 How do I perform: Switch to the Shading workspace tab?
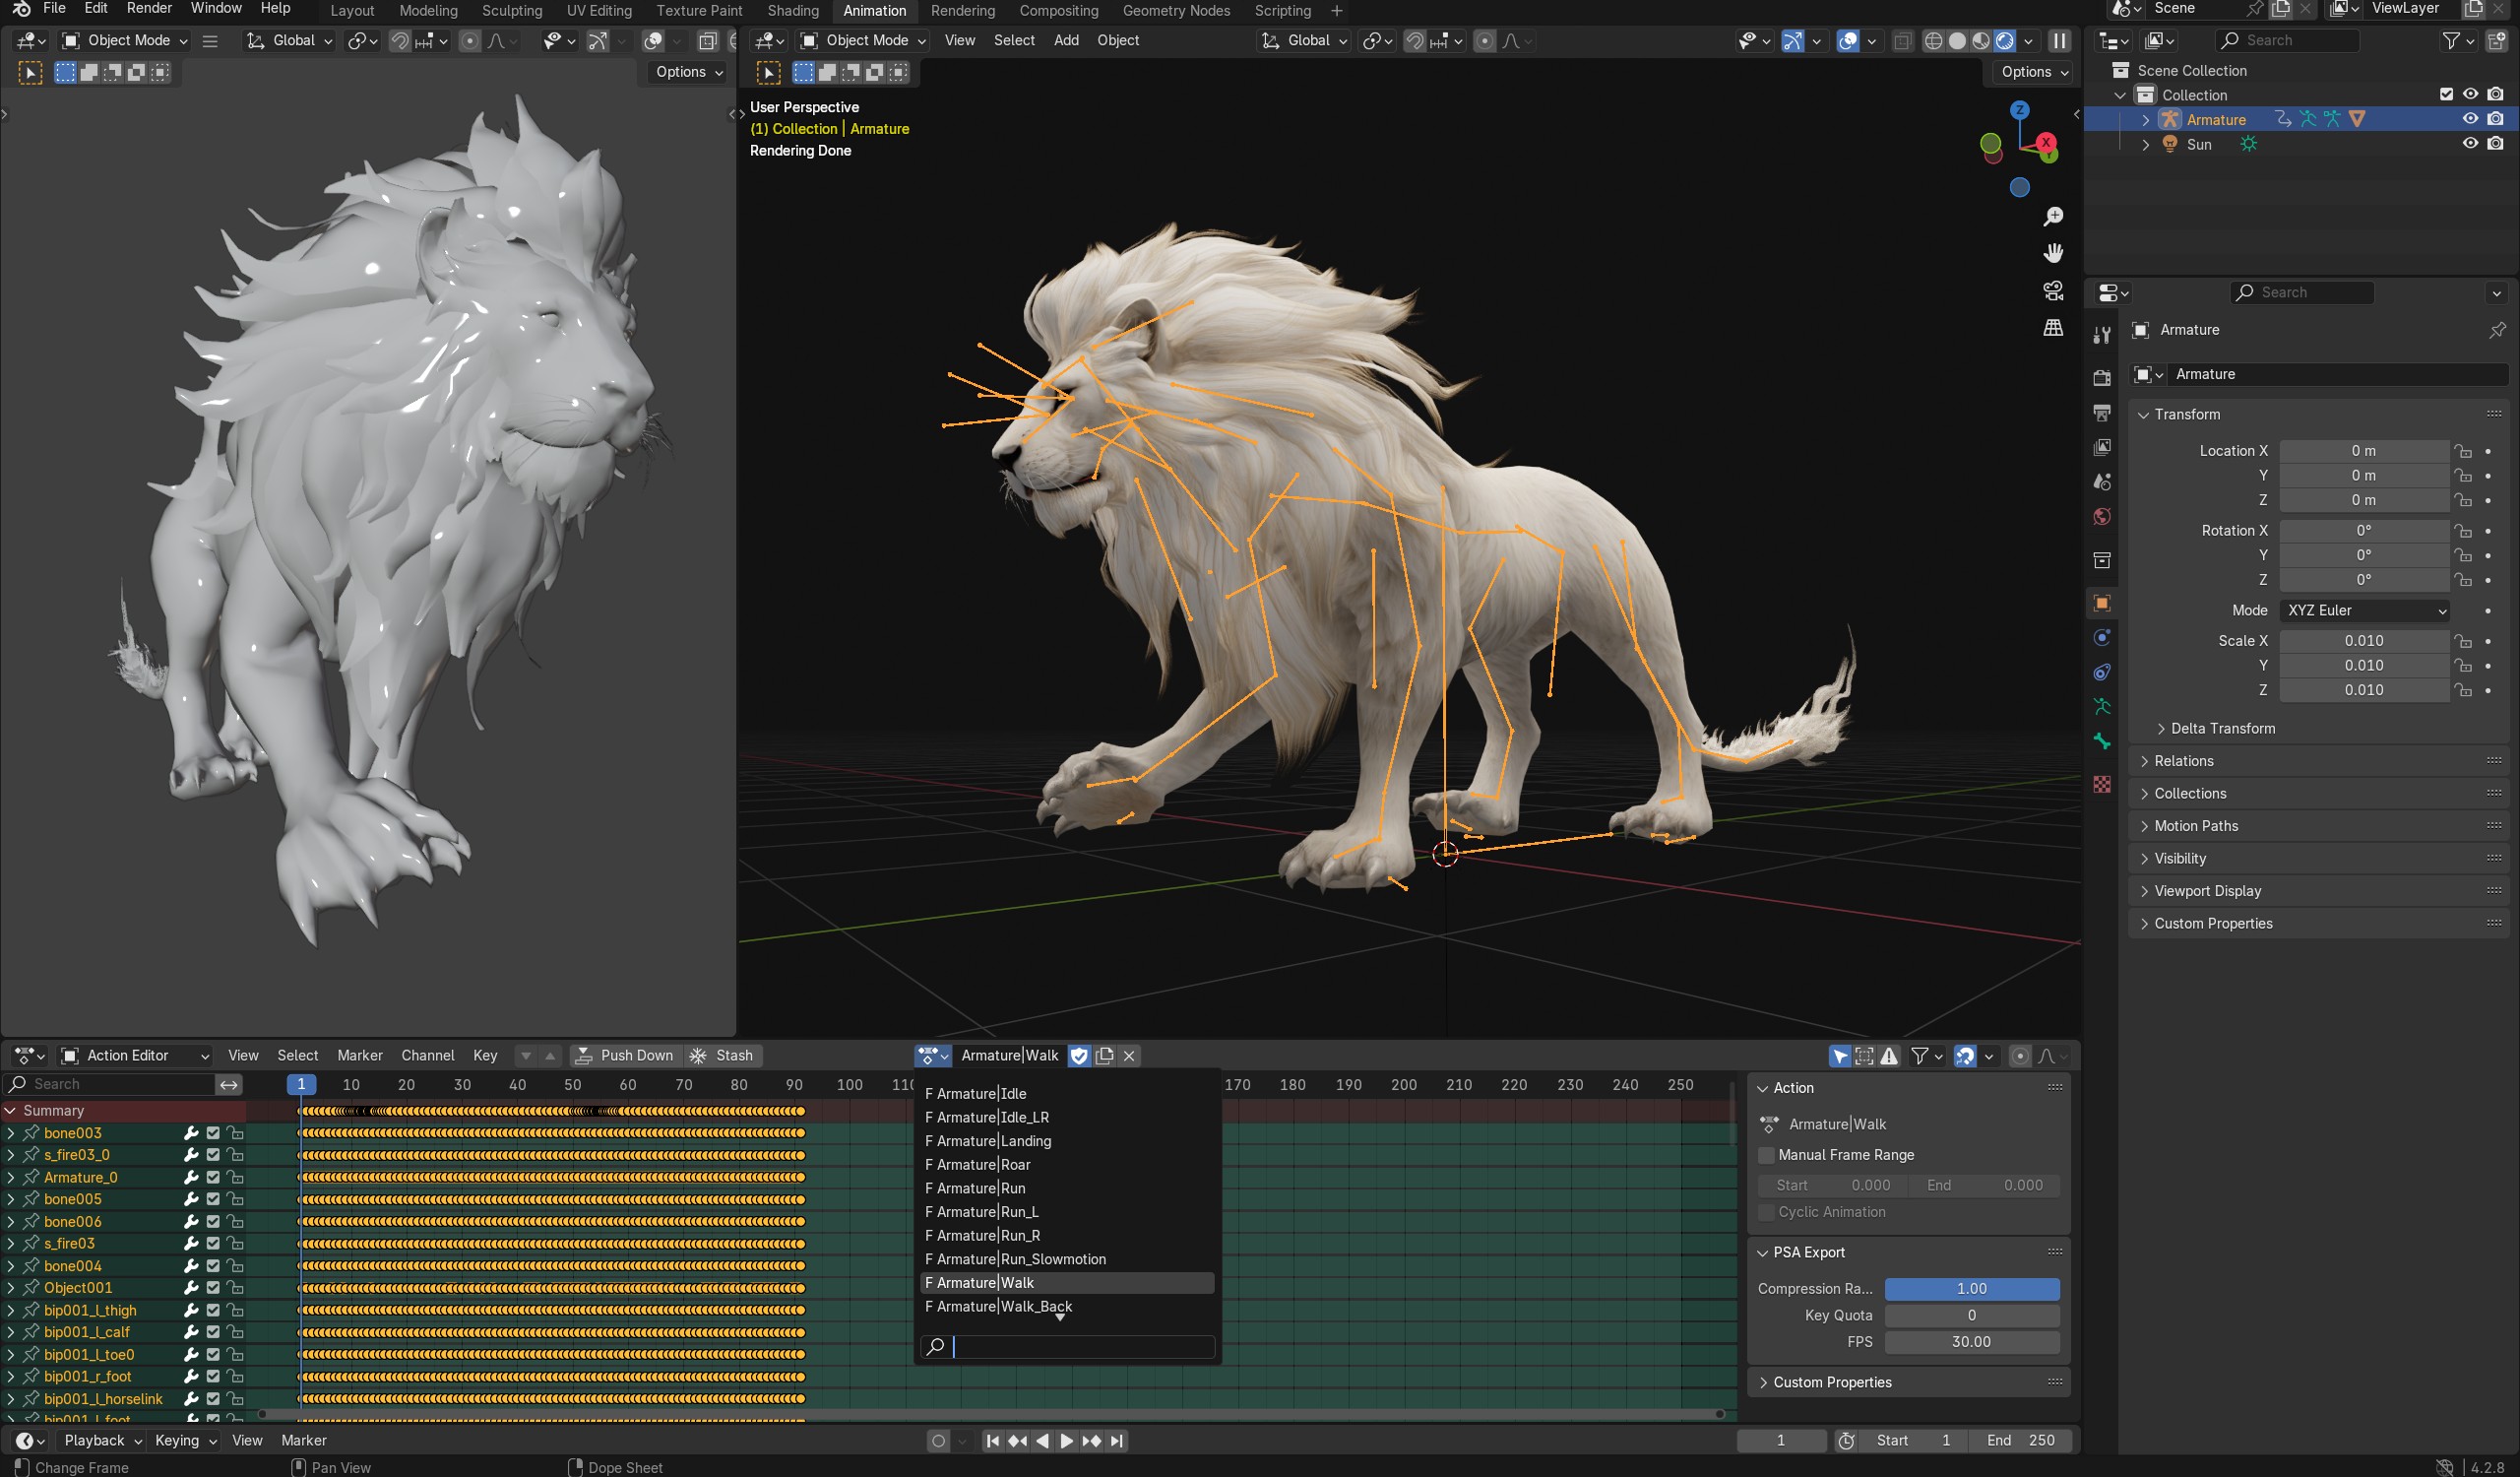pyautogui.click(x=792, y=11)
